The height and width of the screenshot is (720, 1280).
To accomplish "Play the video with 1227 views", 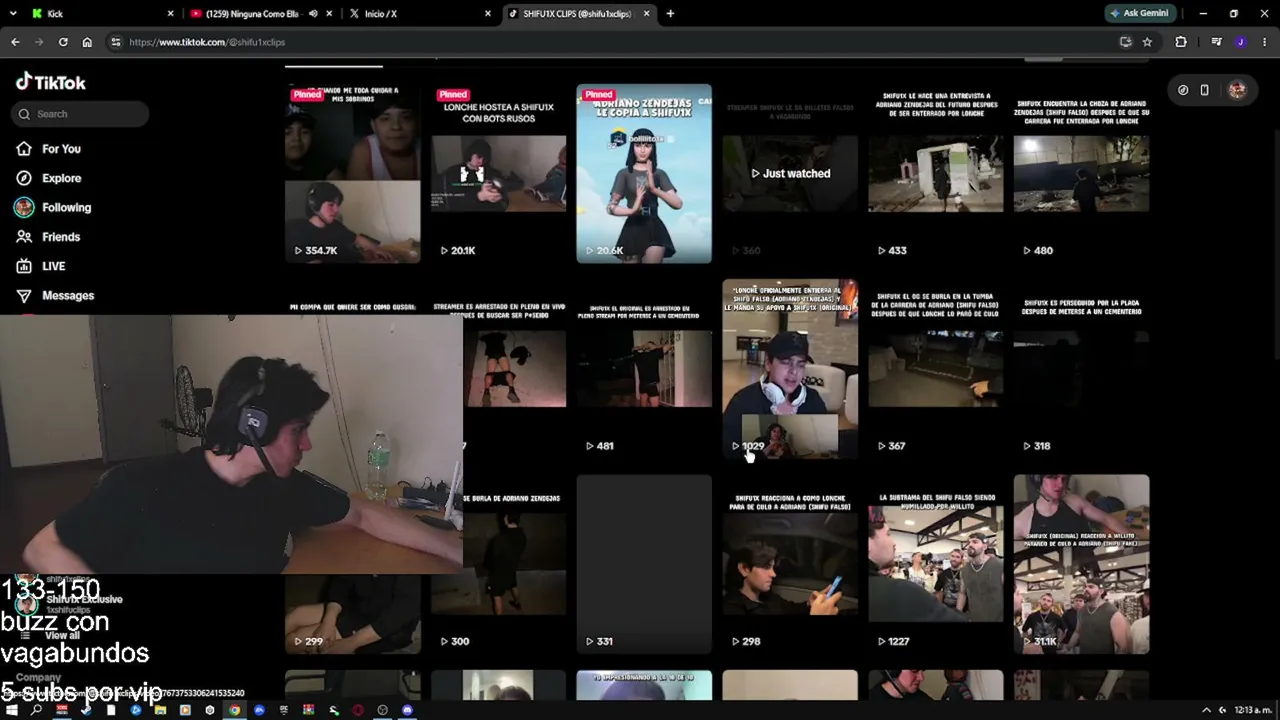I will click(935, 564).
